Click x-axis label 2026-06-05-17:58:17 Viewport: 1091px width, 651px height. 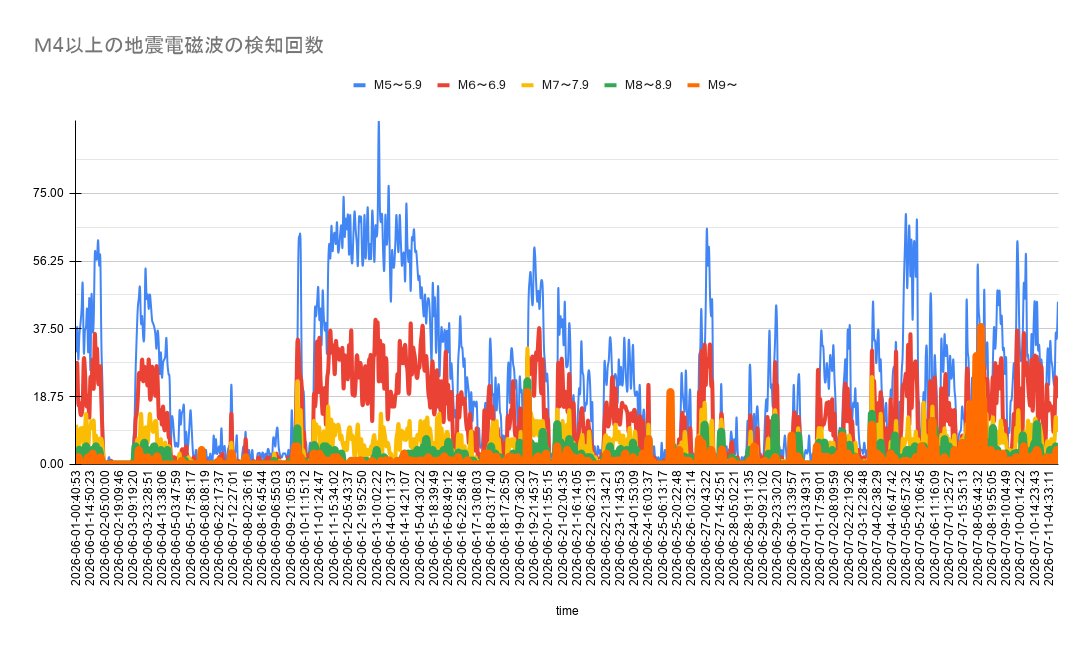click(190, 528)
